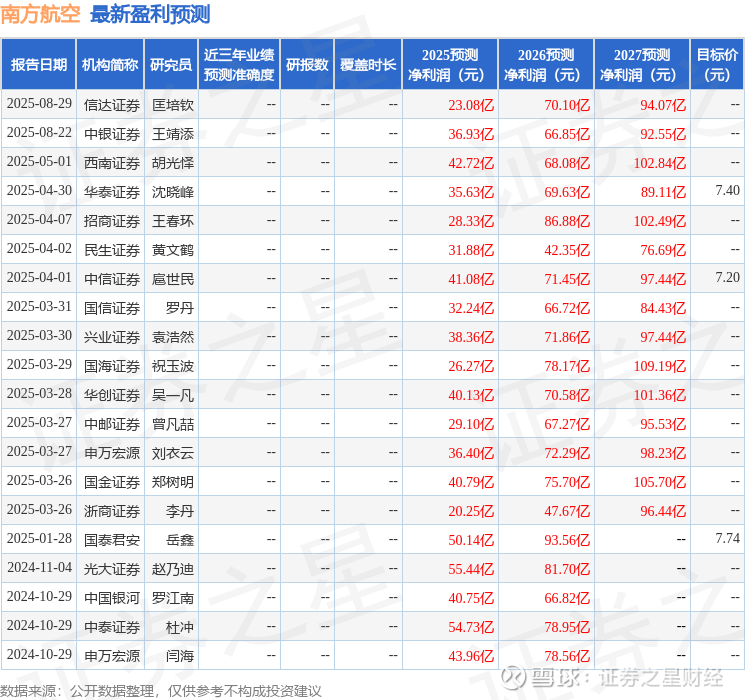Select the 42.35亿 forecast value
Screen dimensions: 745x700
coord(567,249)
